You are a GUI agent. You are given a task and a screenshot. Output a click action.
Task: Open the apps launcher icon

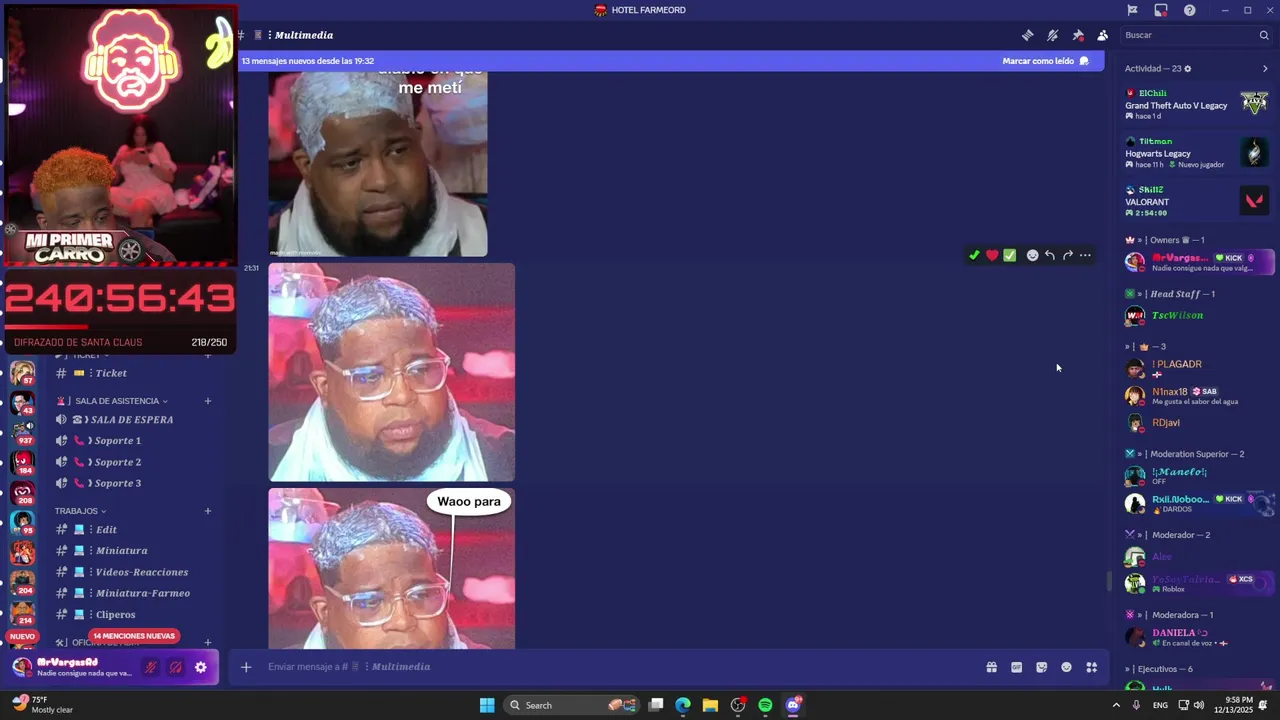coord(1092,667)
